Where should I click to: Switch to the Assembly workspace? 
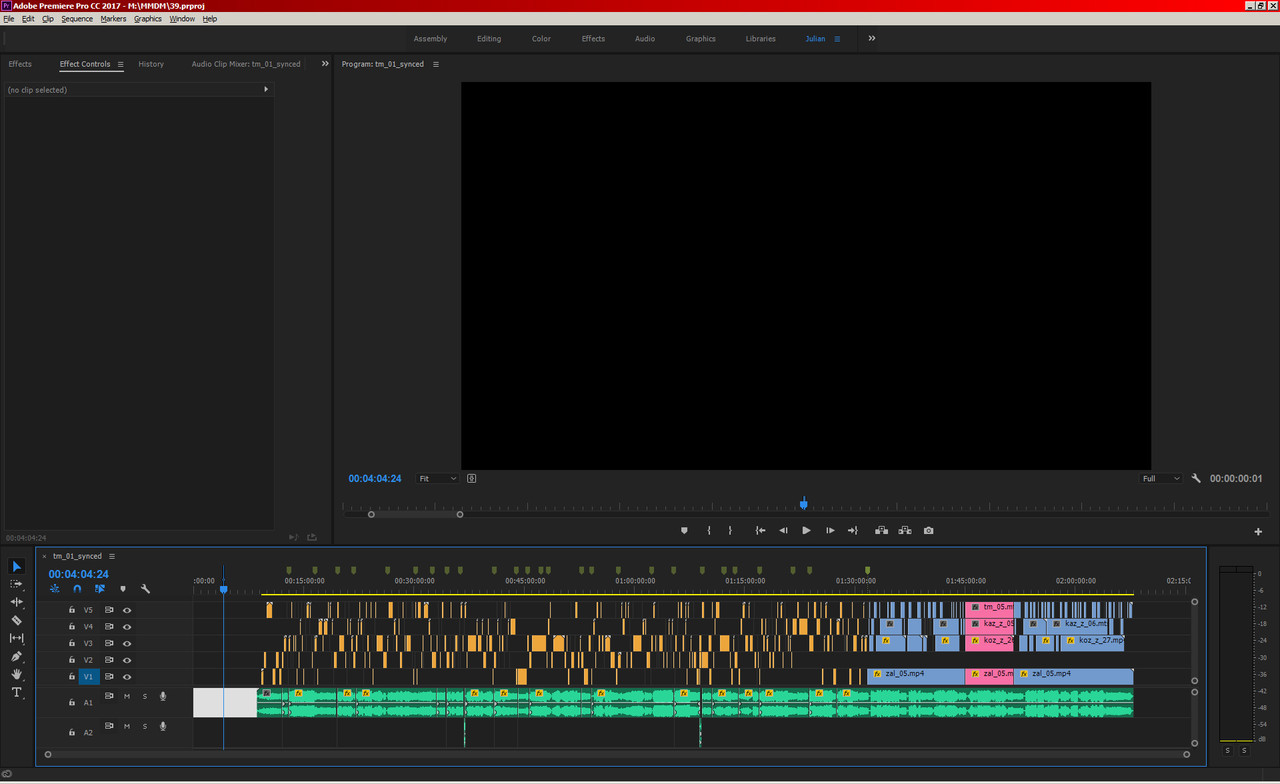pos(431,39)
